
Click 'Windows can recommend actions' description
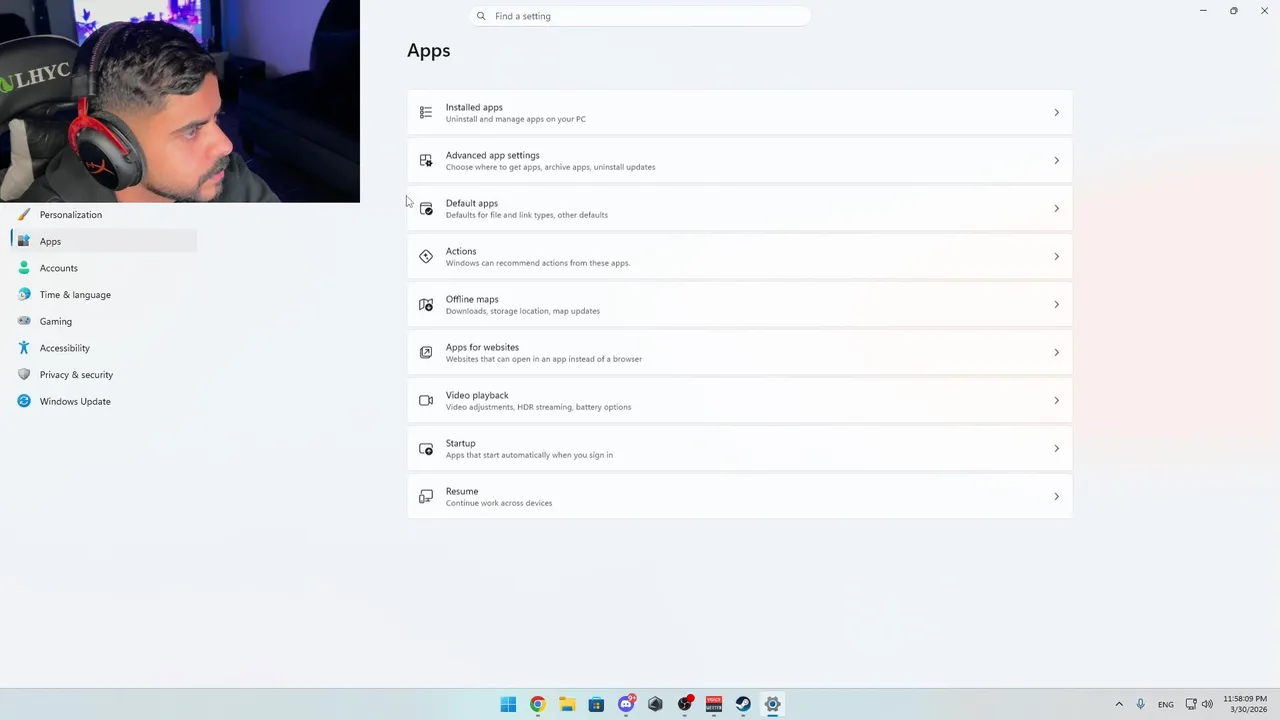[538, 263]
